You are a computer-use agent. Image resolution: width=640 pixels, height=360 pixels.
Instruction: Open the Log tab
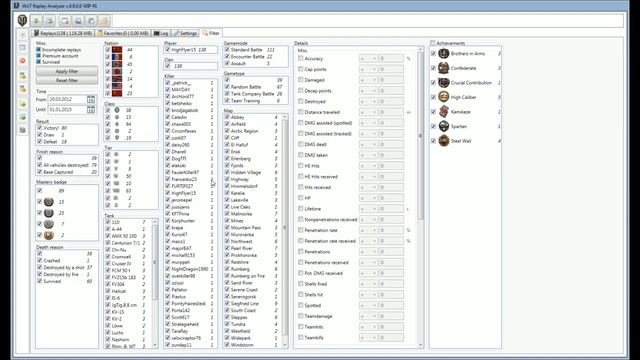[x=161, y=33]
